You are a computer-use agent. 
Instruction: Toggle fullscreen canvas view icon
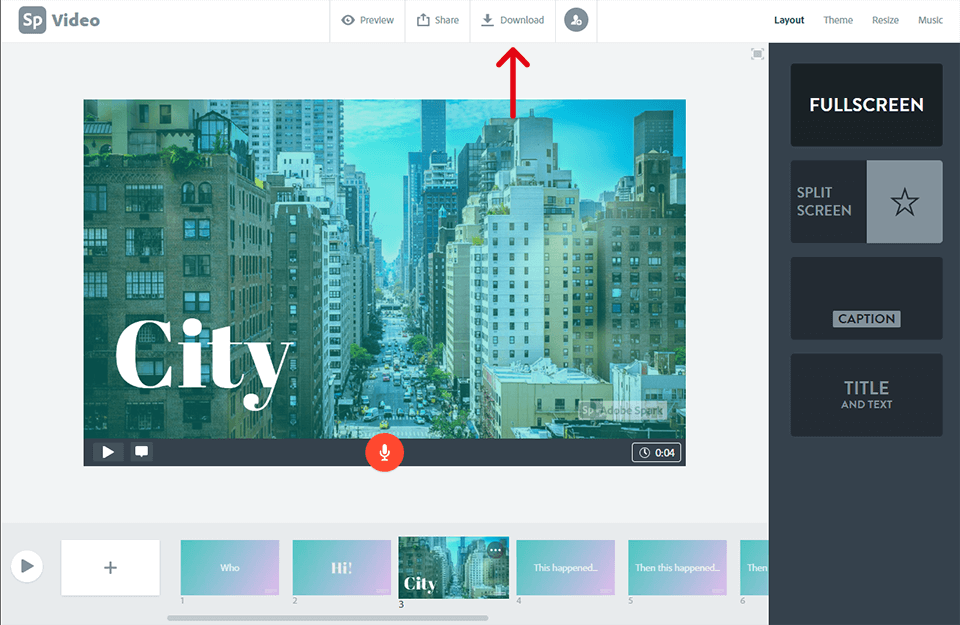tap(757, 54)
